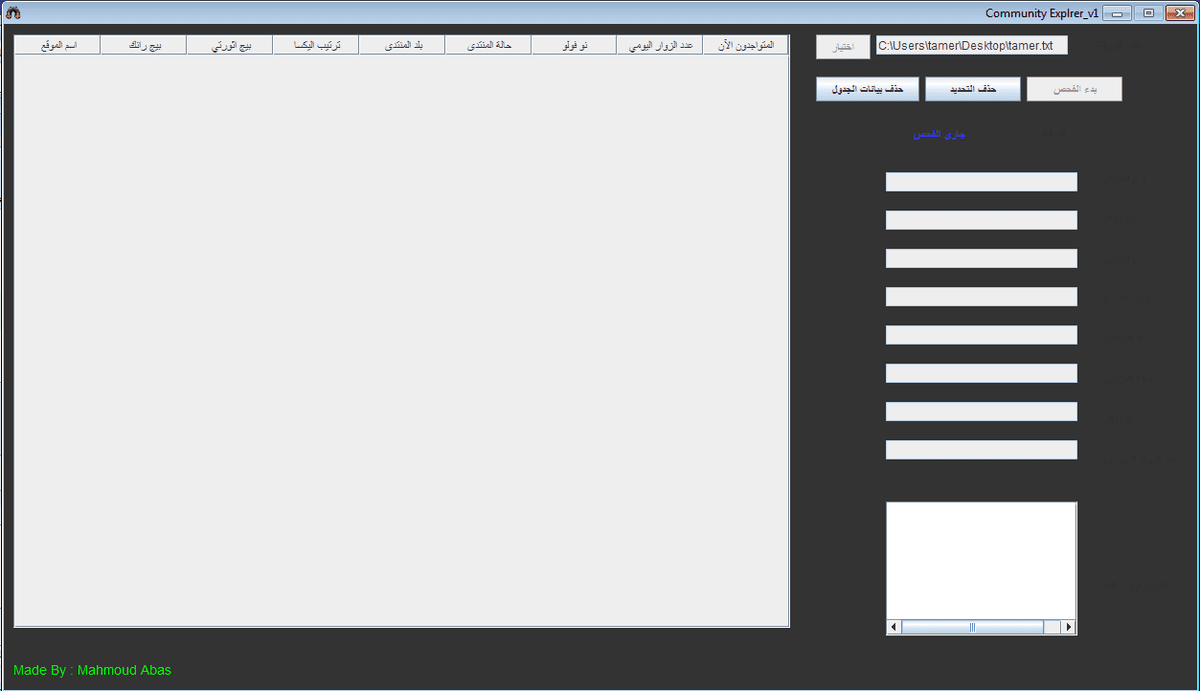Click the blue 'جاري الفحص' status label
The width and height of the screenshot is (1200, 691).
939,134
